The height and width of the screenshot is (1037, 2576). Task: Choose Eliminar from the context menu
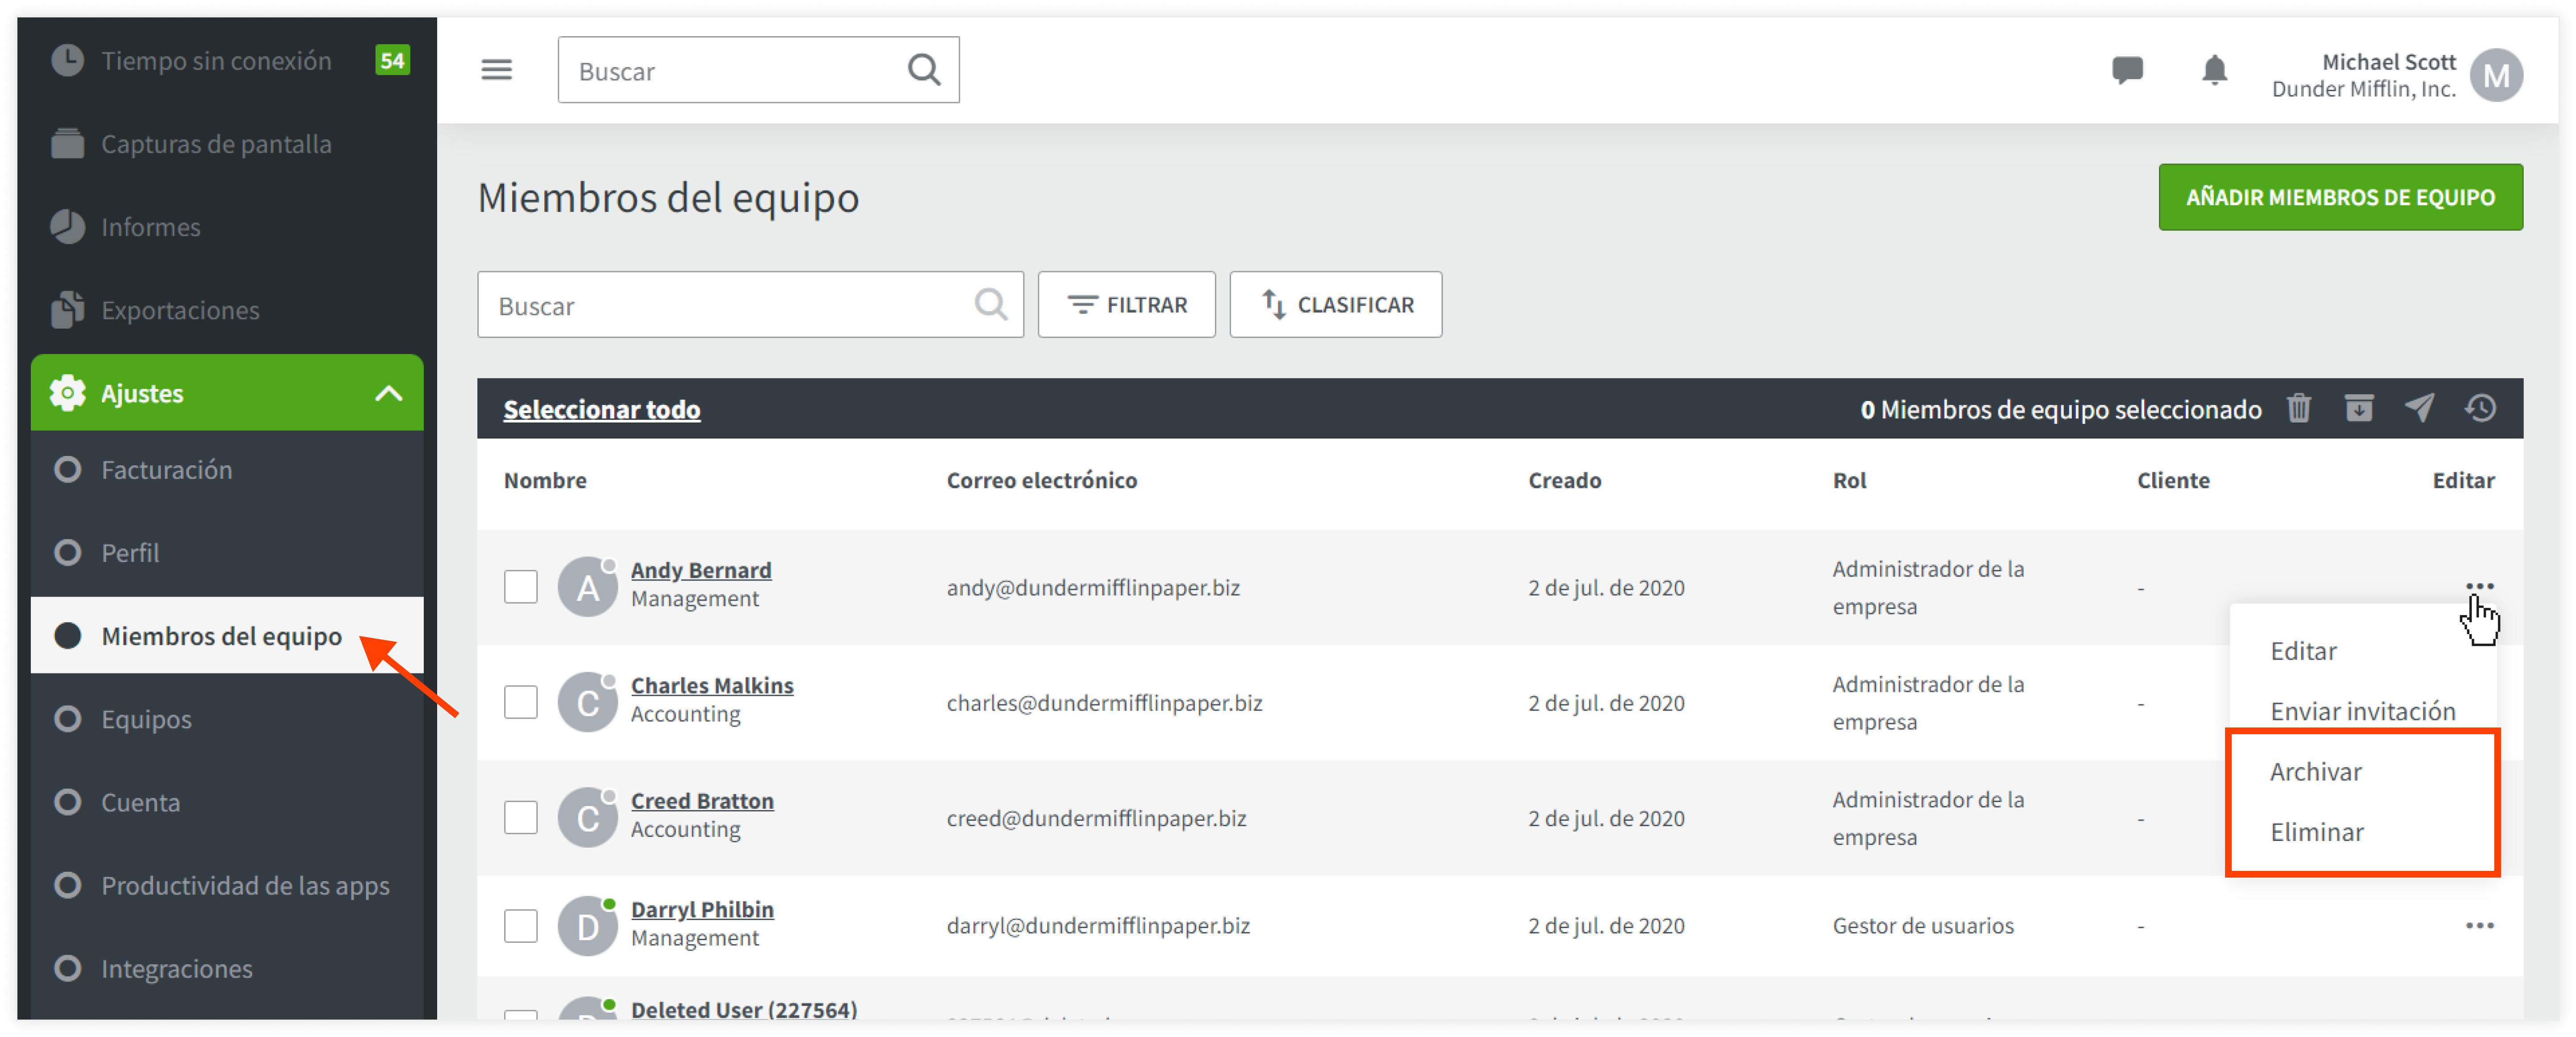tap(2316, 832)
